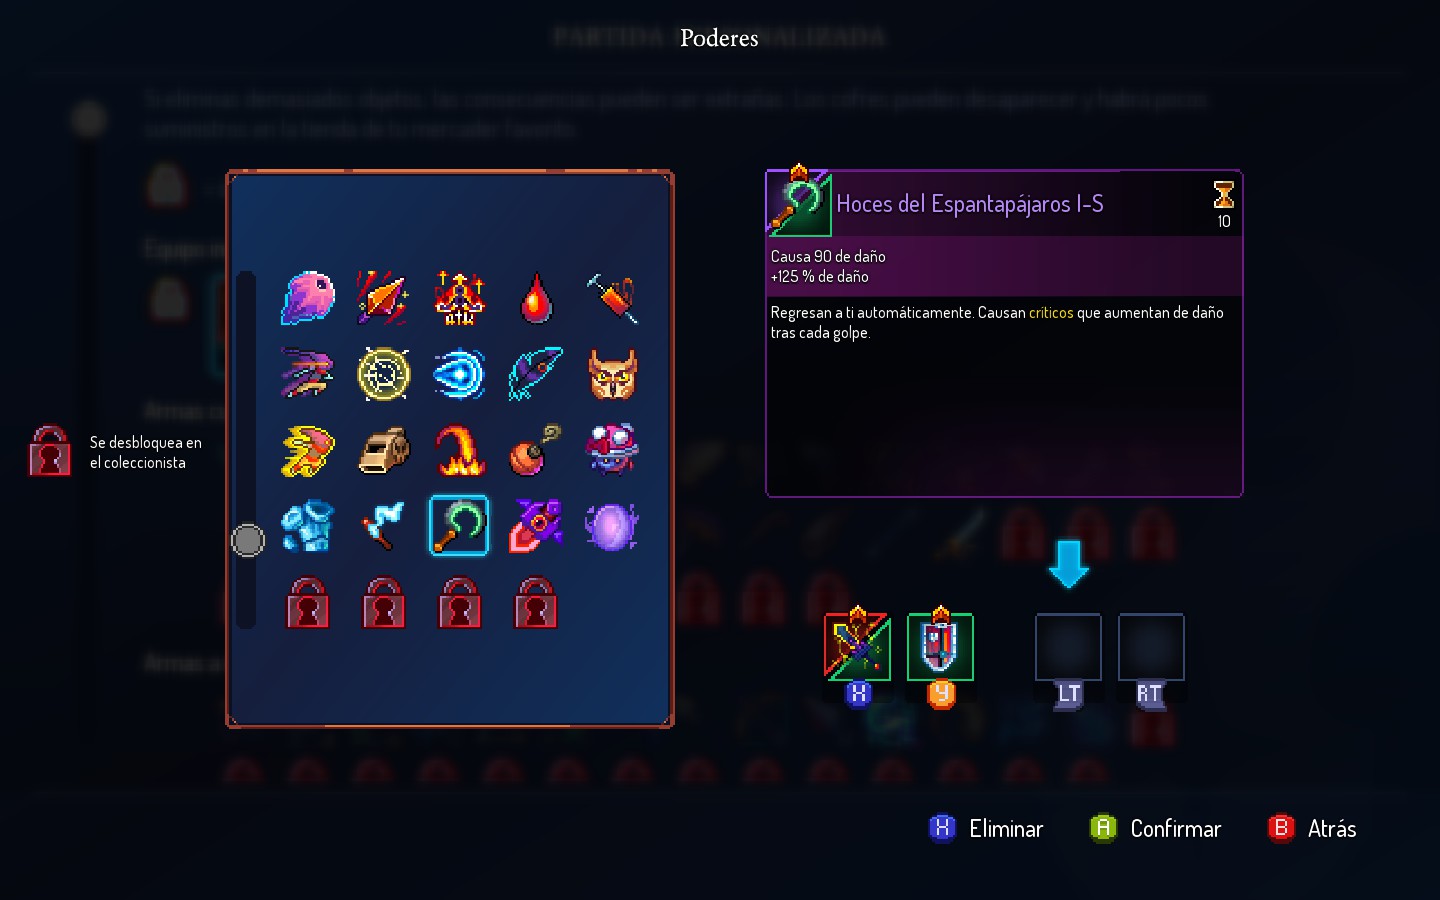Image resolution: width=1440 pixels, height=900 pixels.
Task: Click the crossed weapons X slot
Action: click(857, 646)
